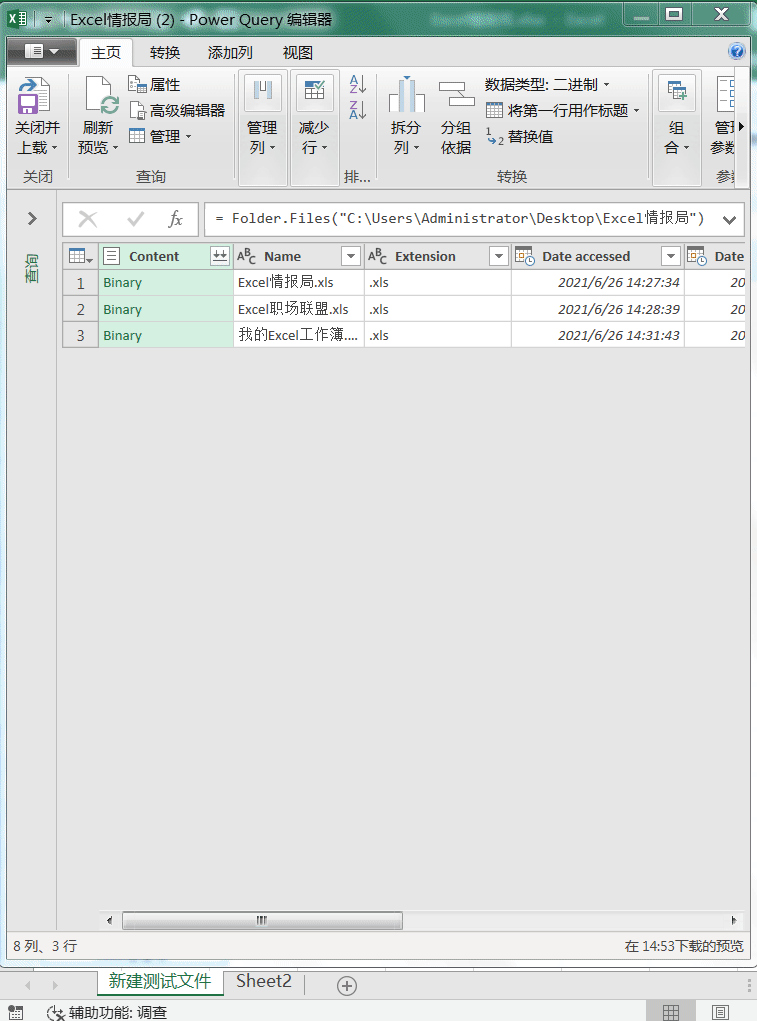757x1021 pixels.
Task: Switch to the 添加列 Add Column tab
Action: 230,53
